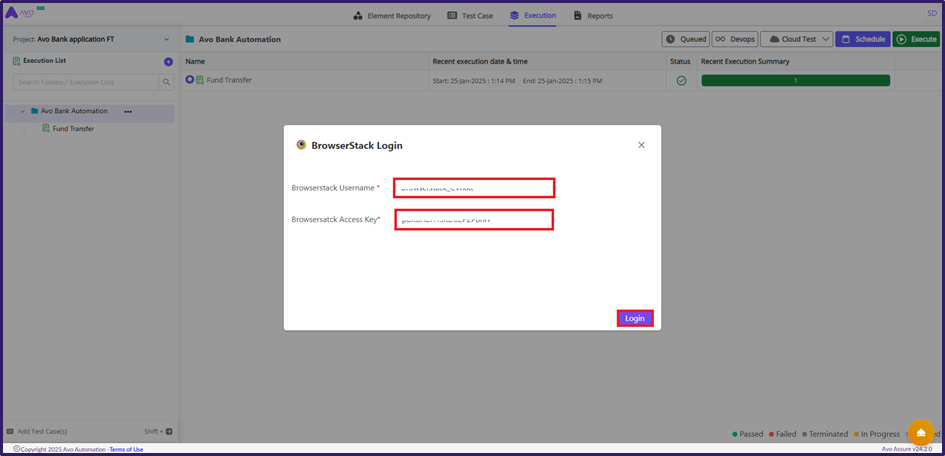Click the Avo logo icon
This screenshot has height=456, width=945.
(20, 14)
